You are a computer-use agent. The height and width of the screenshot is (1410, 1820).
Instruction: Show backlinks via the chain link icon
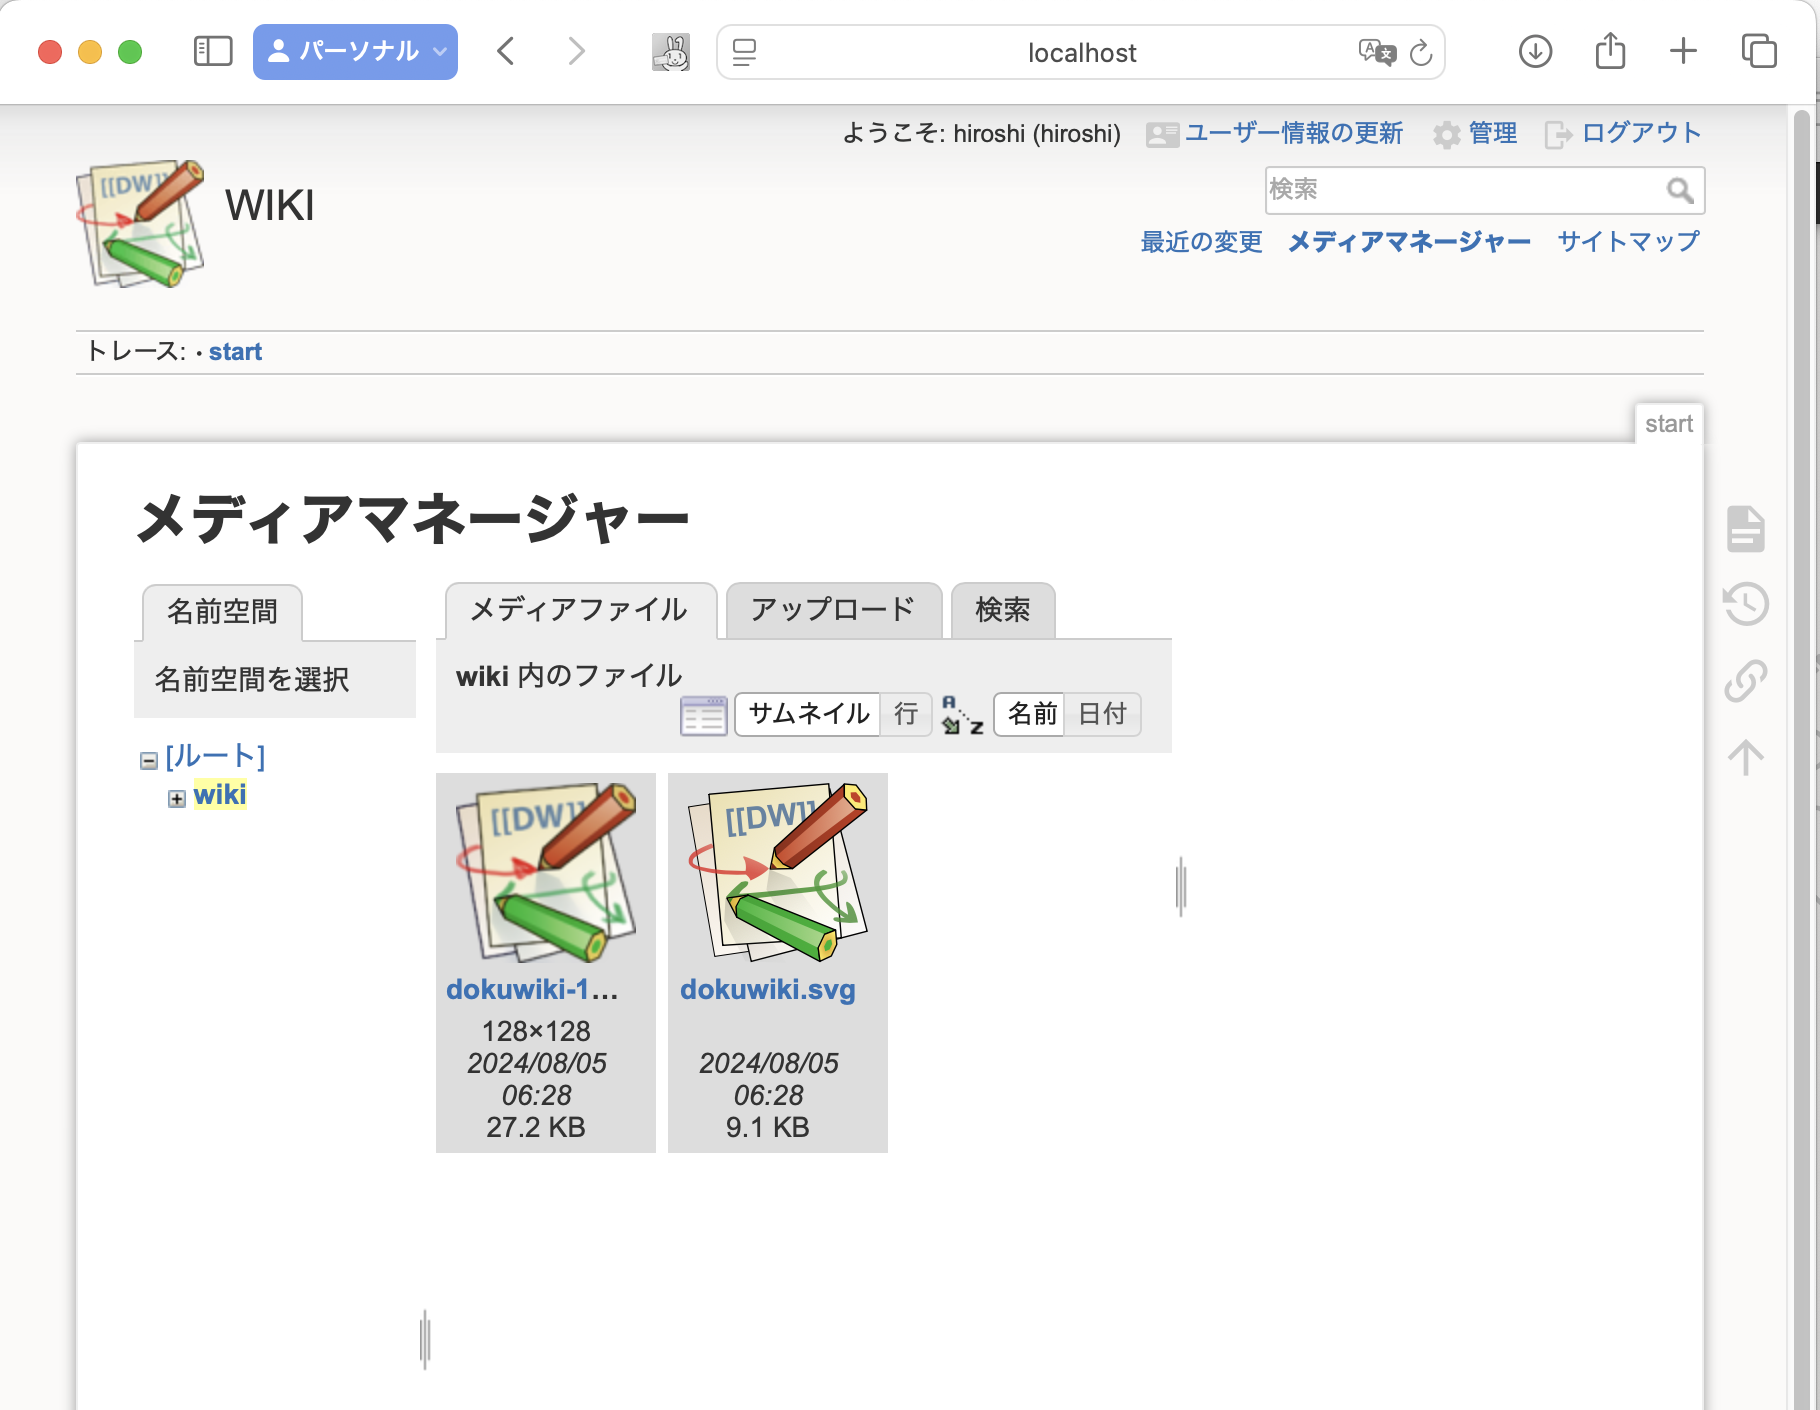1745,680
